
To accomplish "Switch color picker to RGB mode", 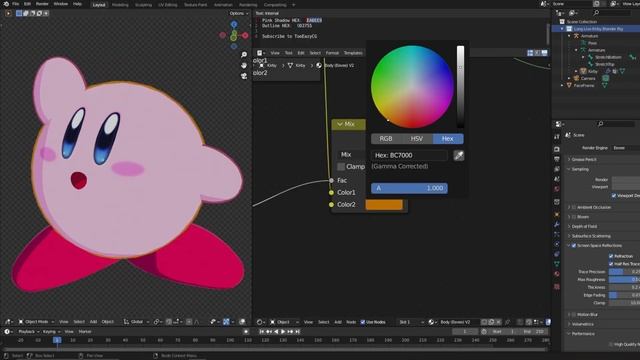I will coord(386,139).
